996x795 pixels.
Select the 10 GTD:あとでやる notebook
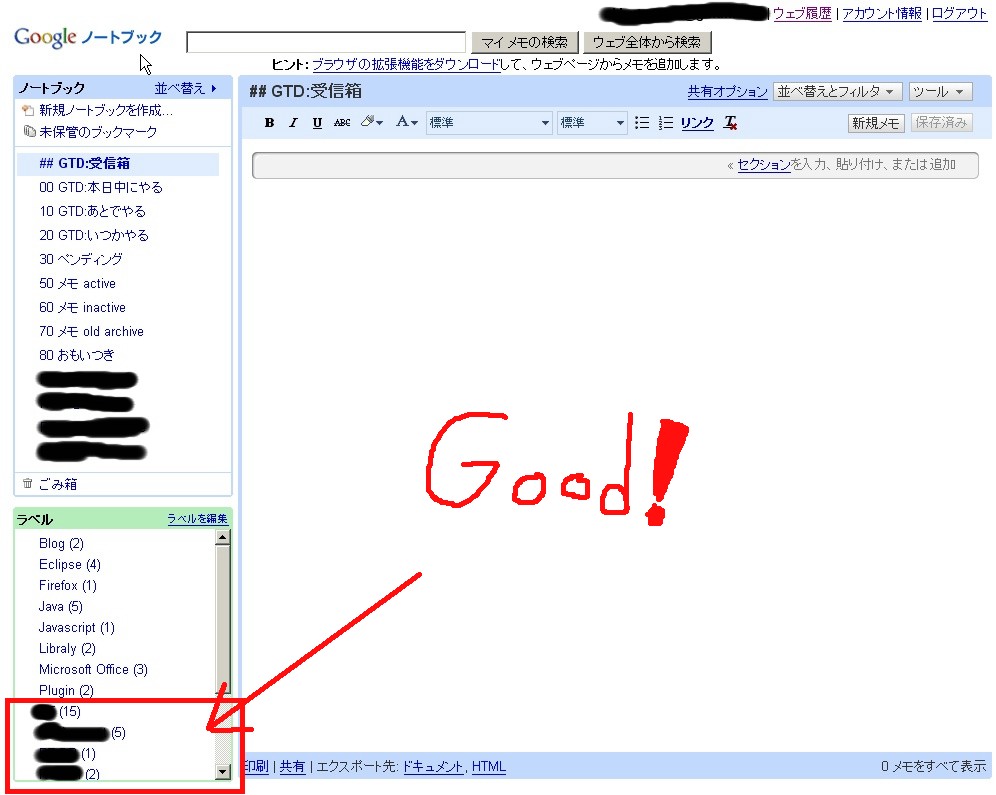pos(93,211)
